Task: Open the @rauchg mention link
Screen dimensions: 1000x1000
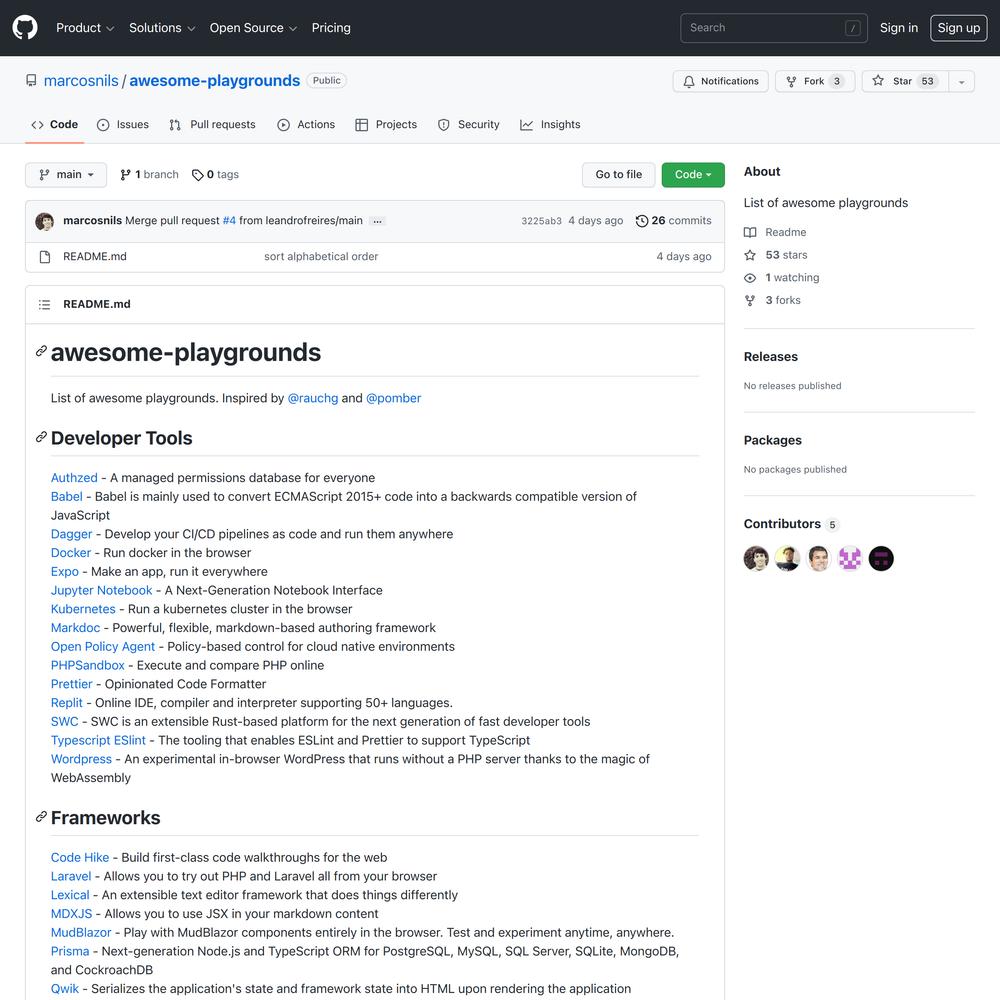Action: pyautogui.click(x=312, y=398)
